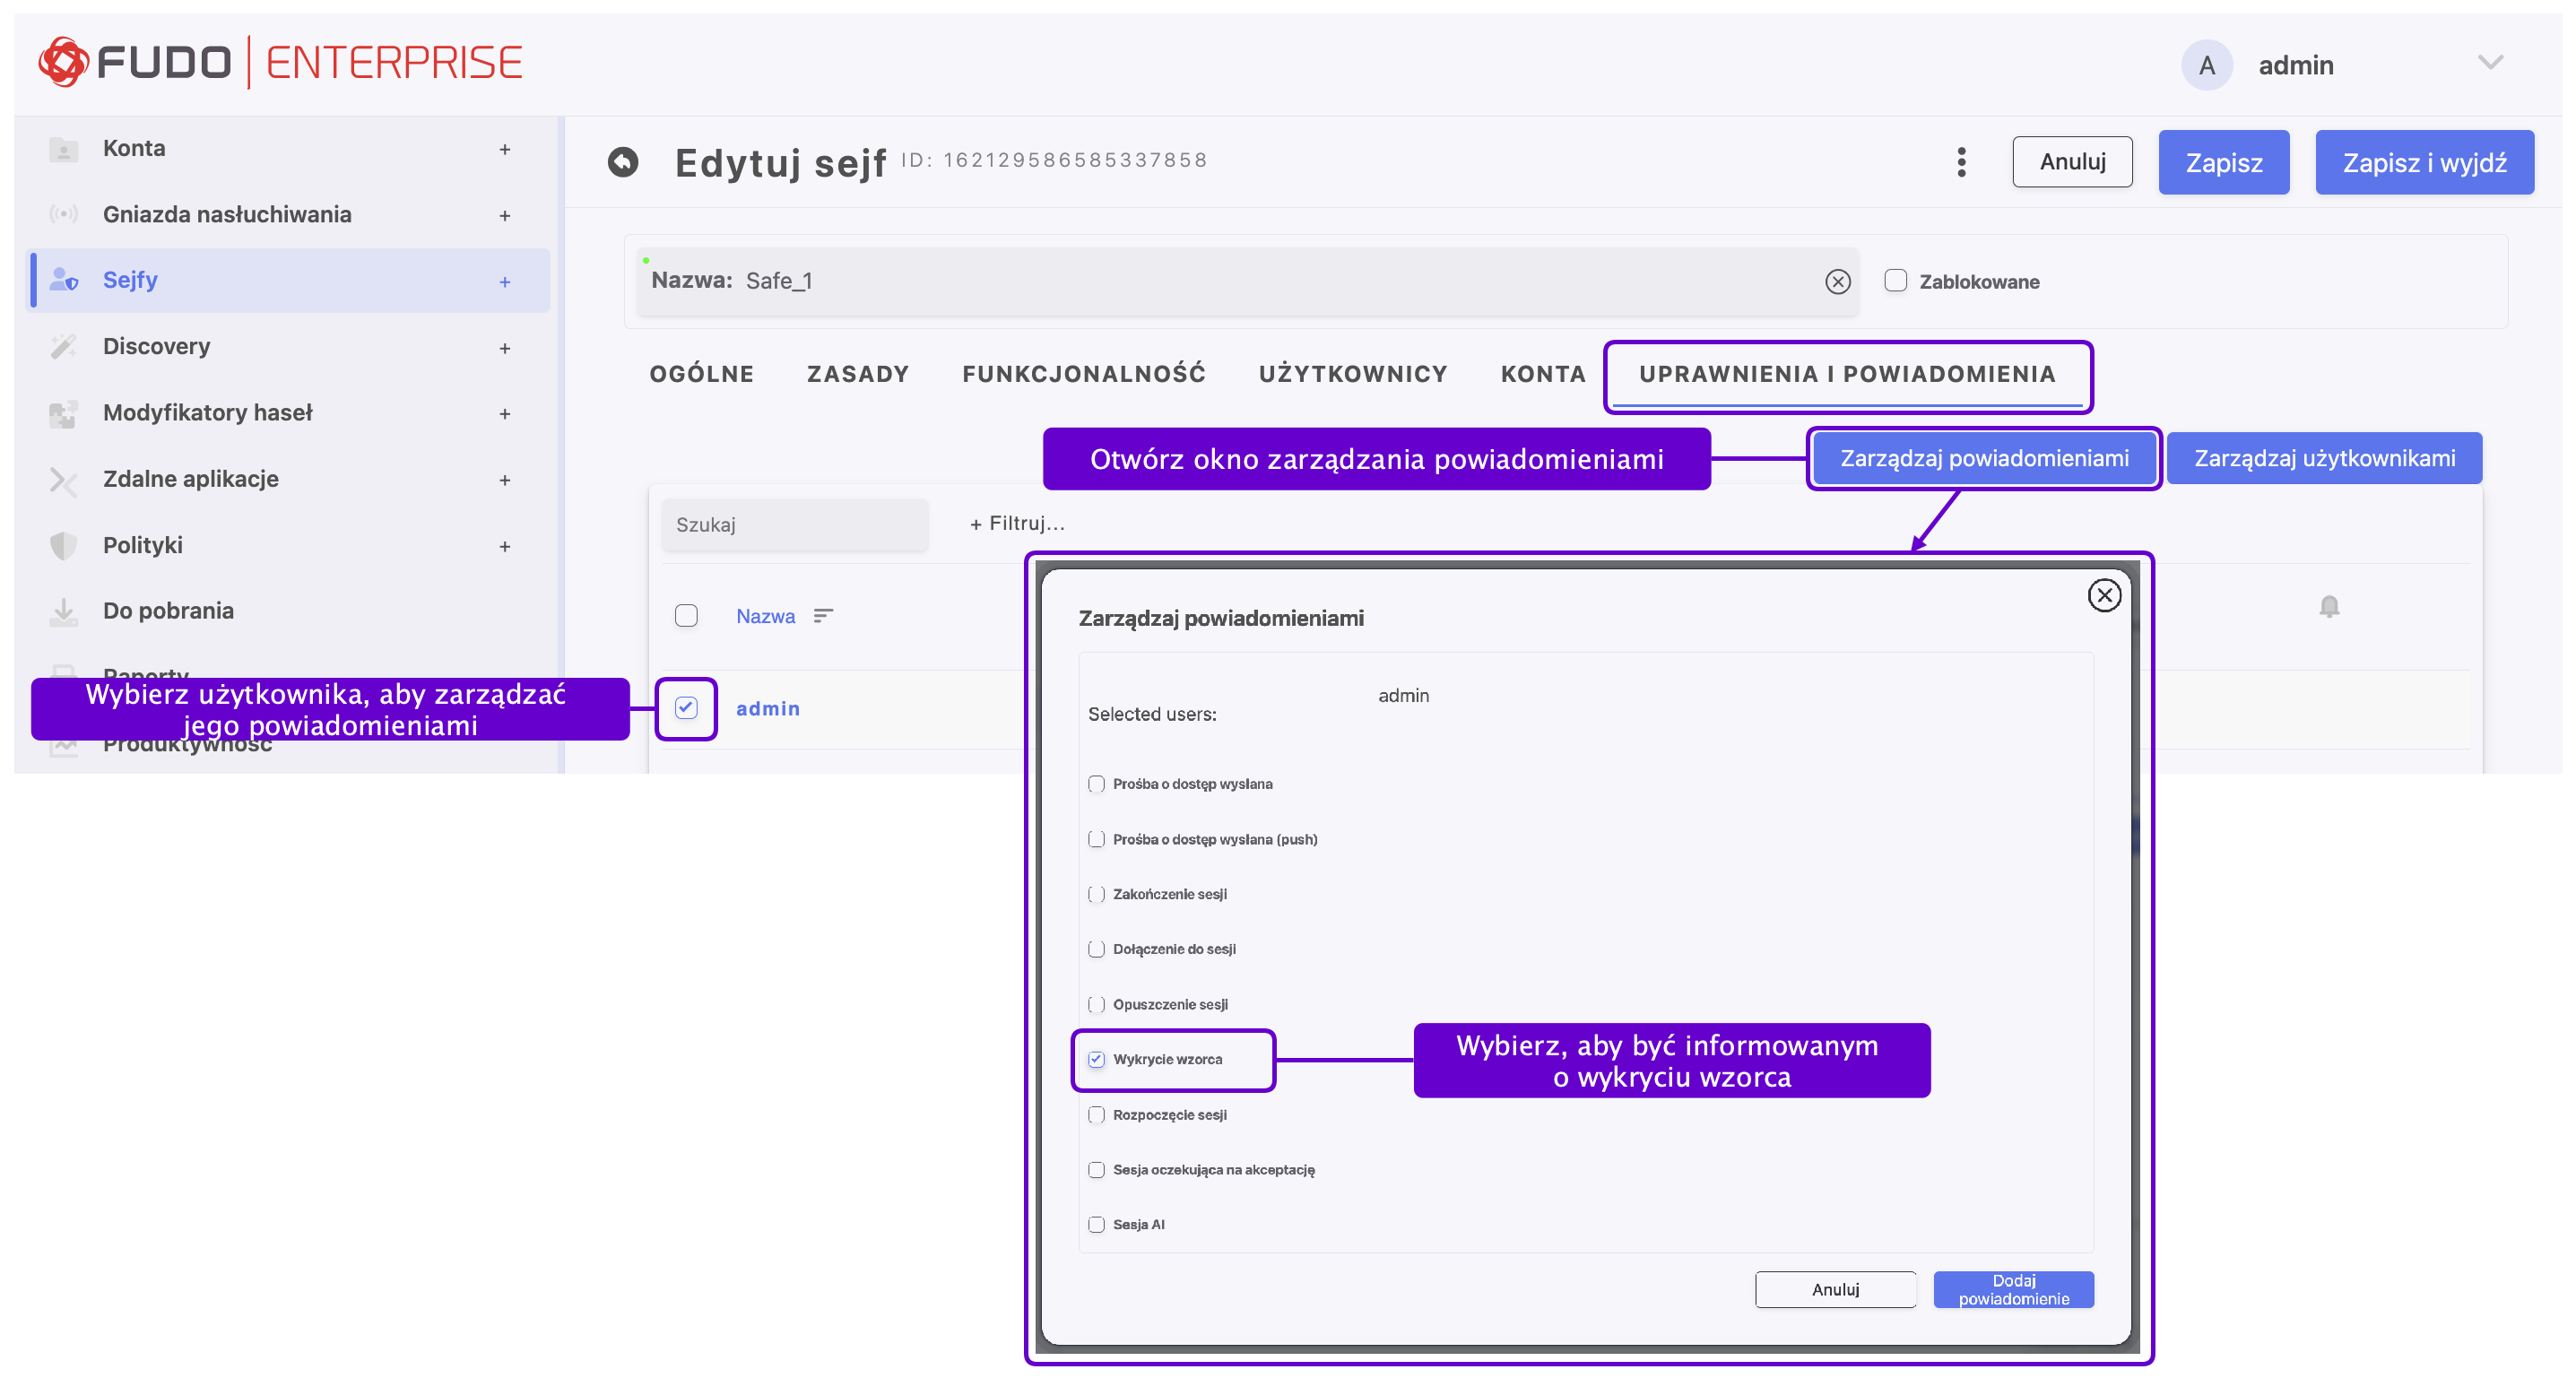
Task: Enable Prośba o dostęp wysłana (push) checkbox
Action: (x=1096, y=839)
